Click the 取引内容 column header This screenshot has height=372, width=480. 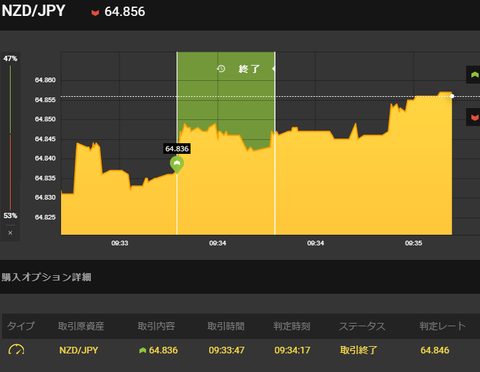tap(156, 326)
